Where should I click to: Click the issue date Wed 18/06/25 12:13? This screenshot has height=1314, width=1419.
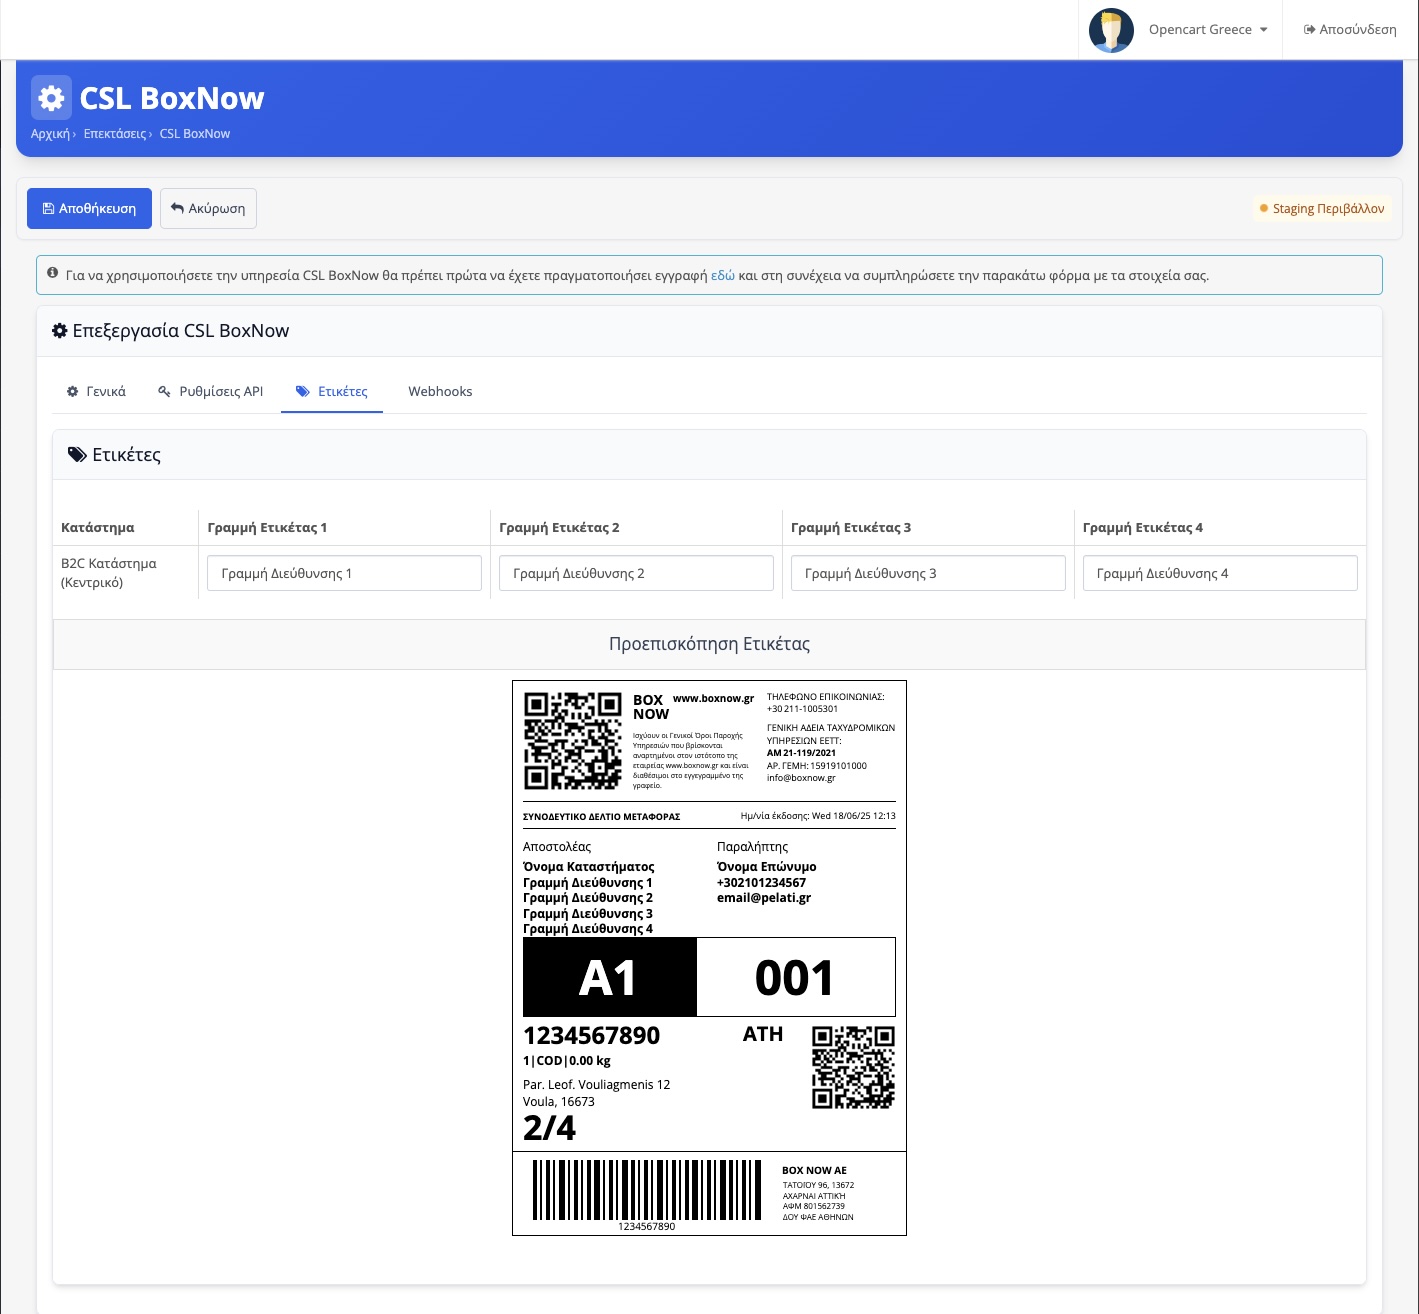tap(854, 816)
